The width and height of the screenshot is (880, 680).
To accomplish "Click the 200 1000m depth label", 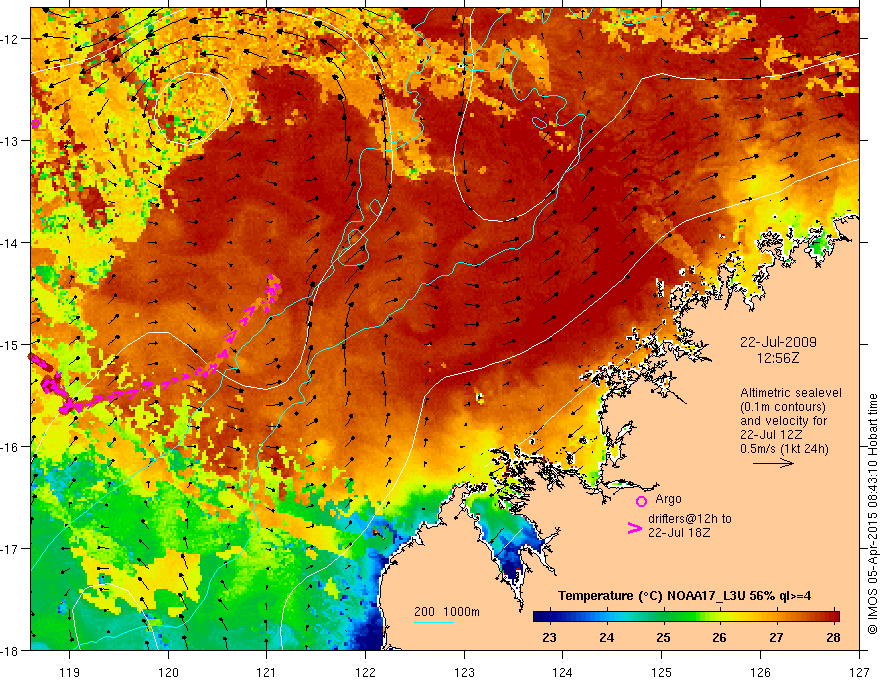I will (x=447, y=612).
